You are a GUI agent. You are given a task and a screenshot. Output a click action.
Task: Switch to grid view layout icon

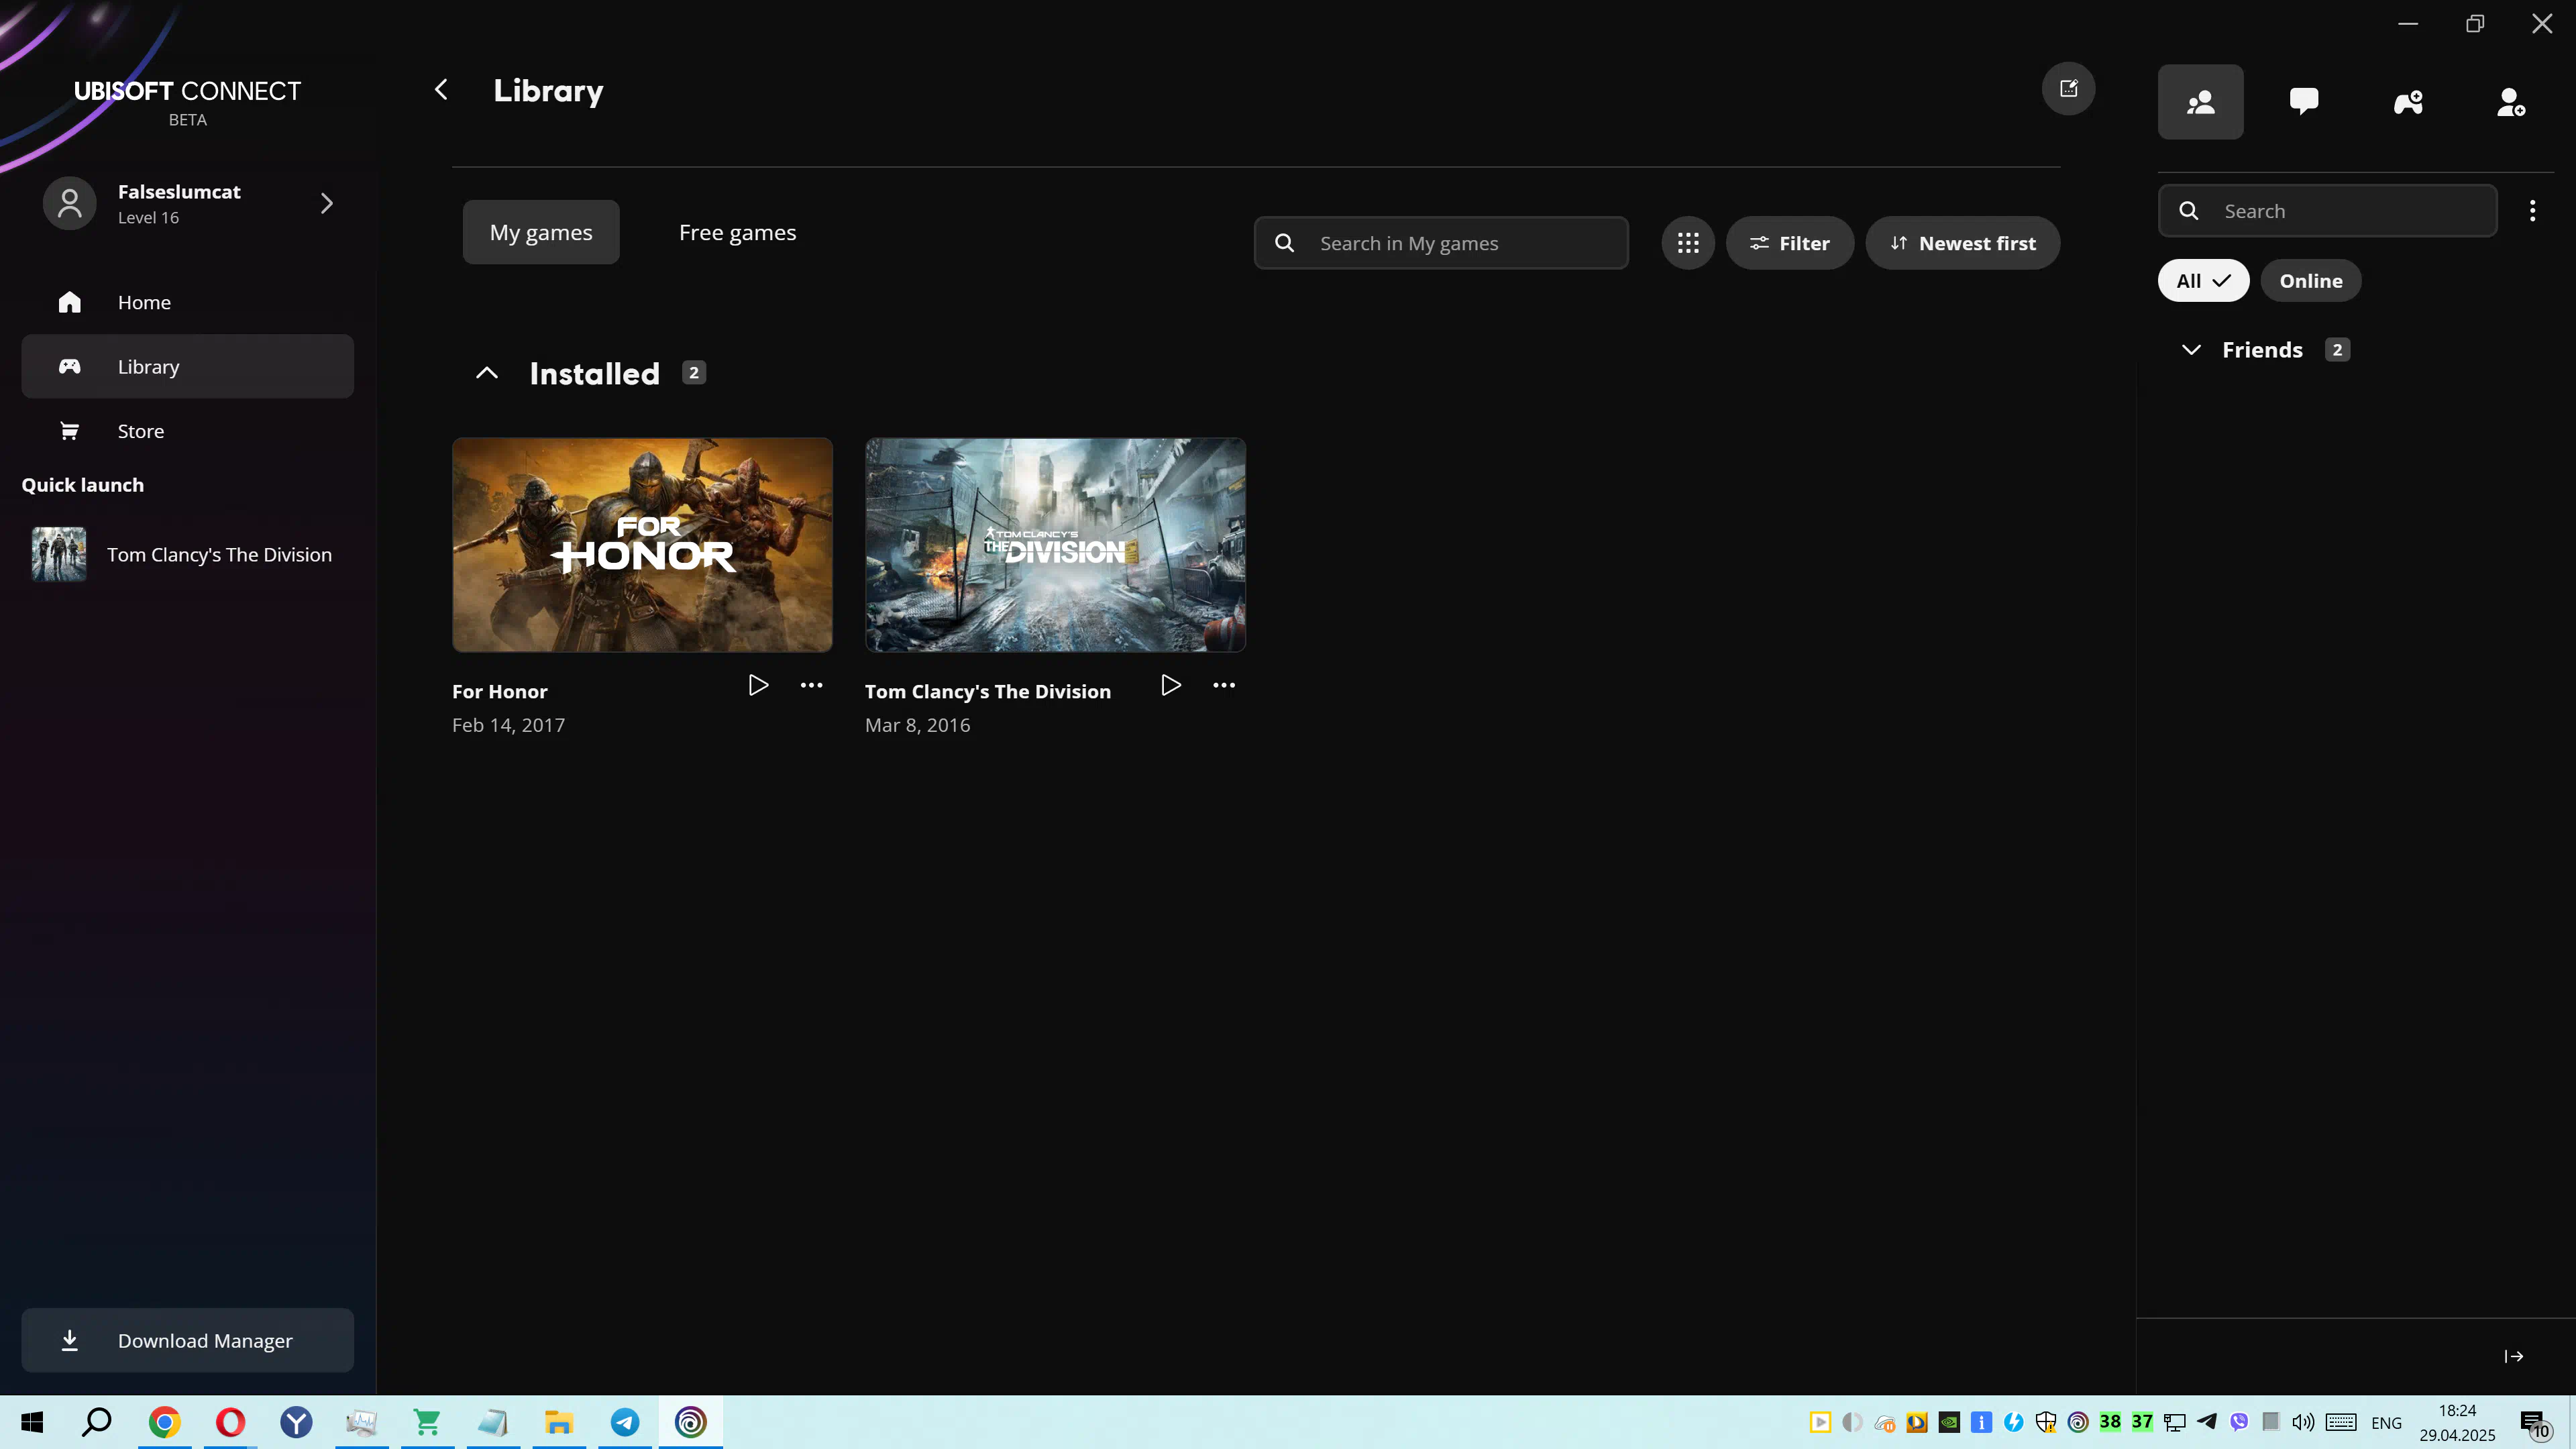1688,243
